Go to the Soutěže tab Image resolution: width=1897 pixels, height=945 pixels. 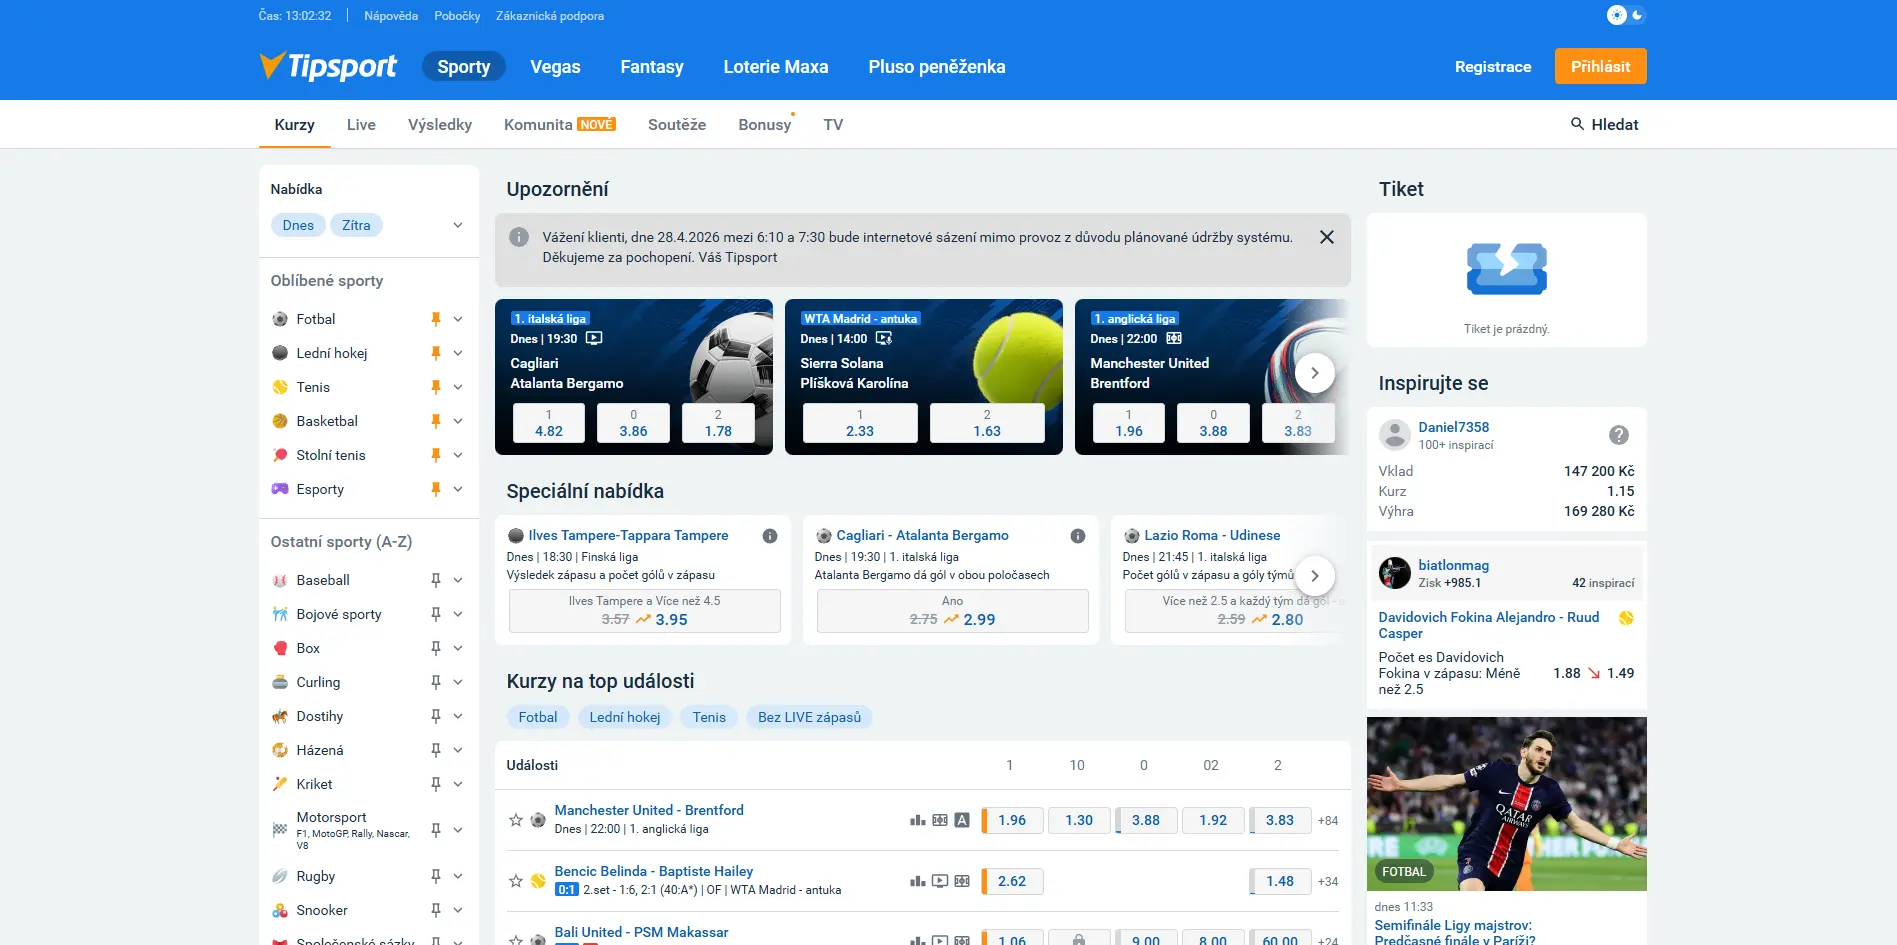coord(677,124)
